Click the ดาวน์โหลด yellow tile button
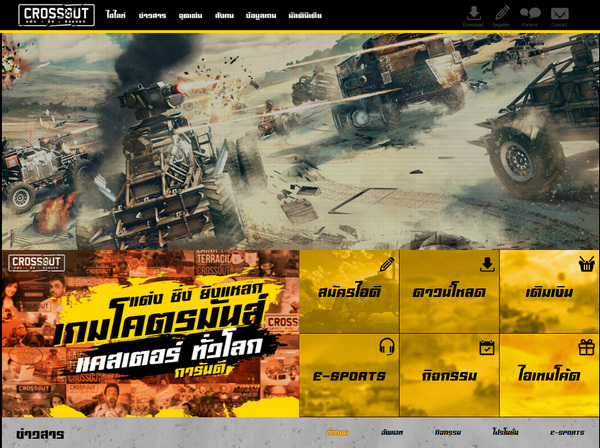600x448 pixels. coord(449,293)
